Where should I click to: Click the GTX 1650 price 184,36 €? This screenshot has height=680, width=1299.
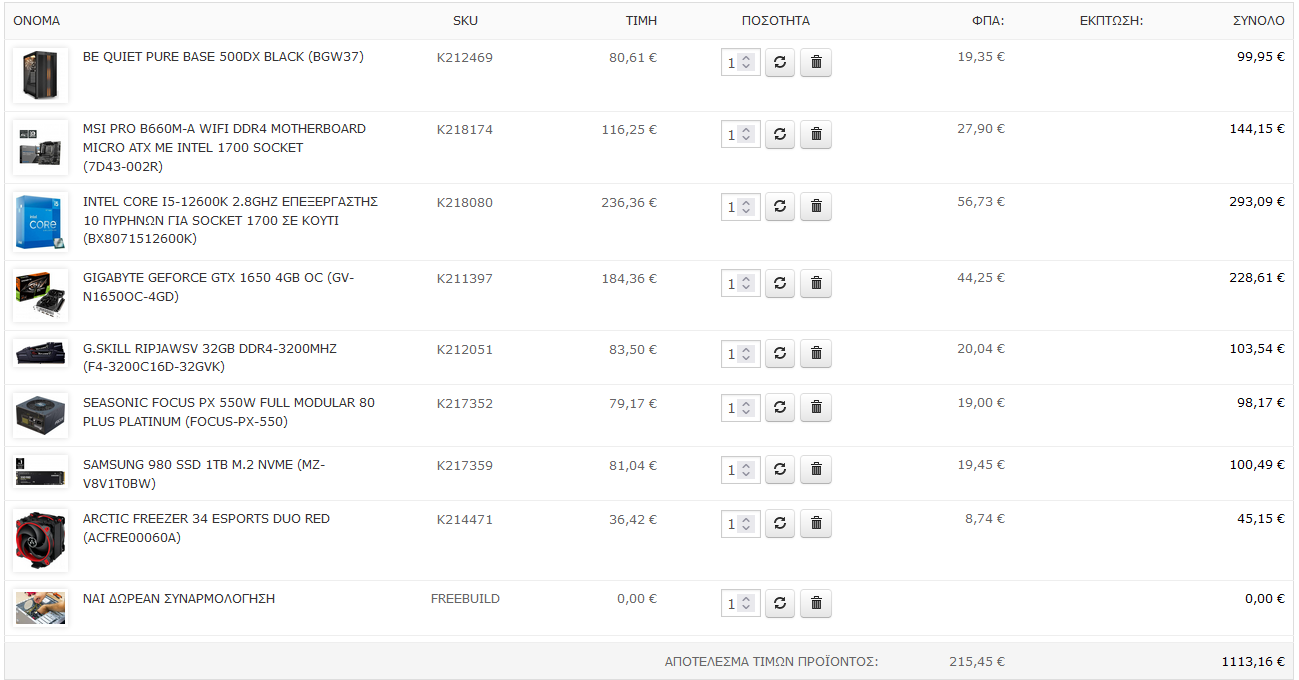629,278
